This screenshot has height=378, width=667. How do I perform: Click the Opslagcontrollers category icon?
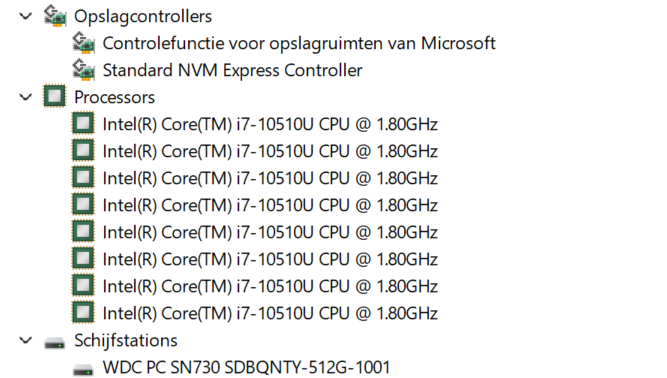[55, 16]
